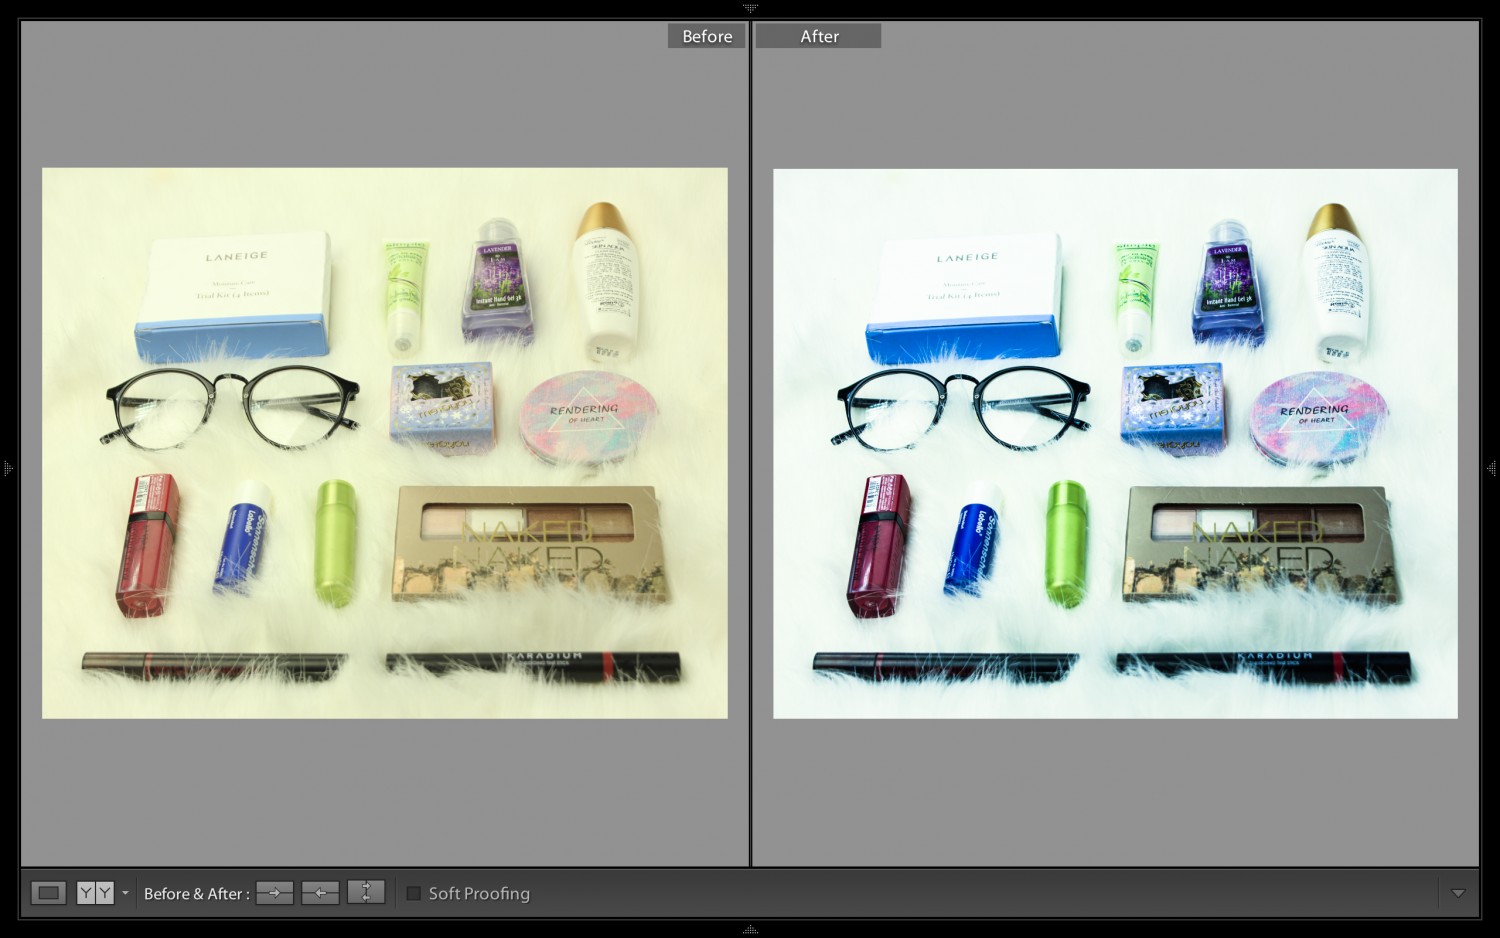This screenshot has width=1500, height=938.
Task: Swap Before and After settings
Action: pyautogui.click(x=366, y=892)
